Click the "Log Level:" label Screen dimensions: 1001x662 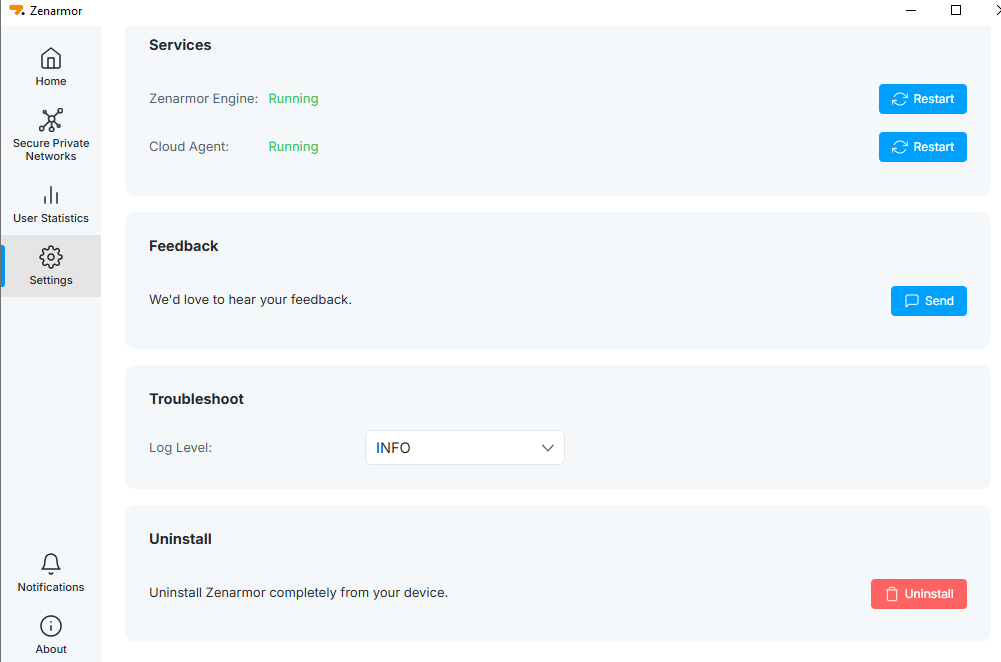tap(181, 448)
